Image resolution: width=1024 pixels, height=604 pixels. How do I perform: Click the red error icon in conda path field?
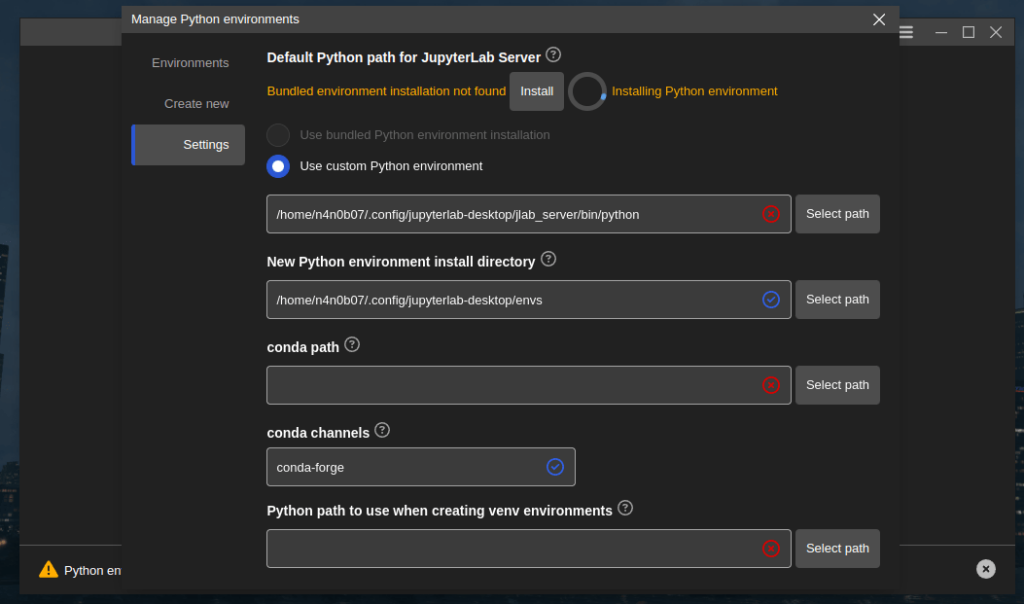770,384
